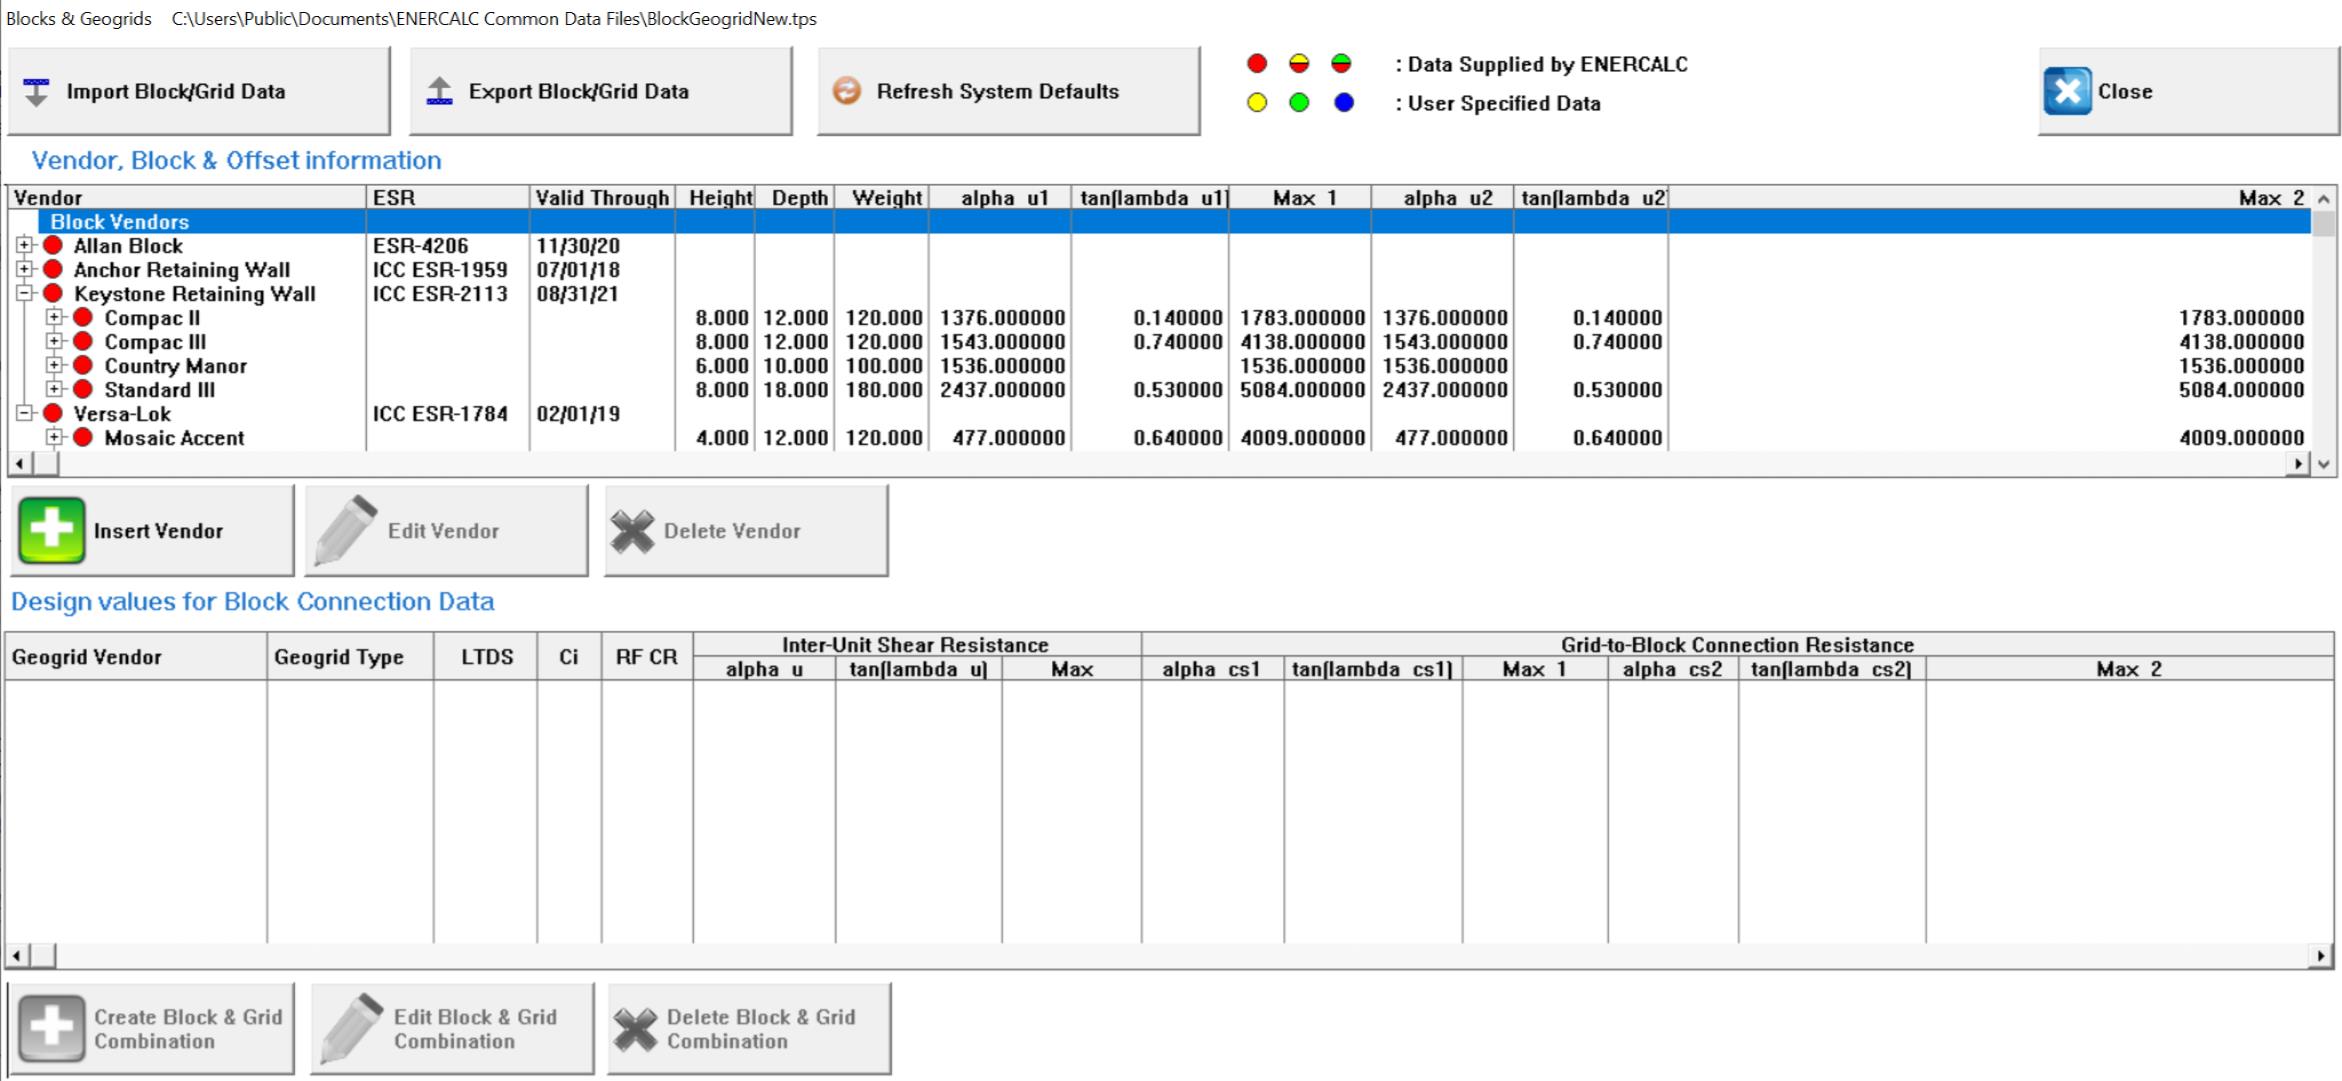Click the Refresh System Defaults circular arrow icon
2342x1081 pixels.
point(846,91)
